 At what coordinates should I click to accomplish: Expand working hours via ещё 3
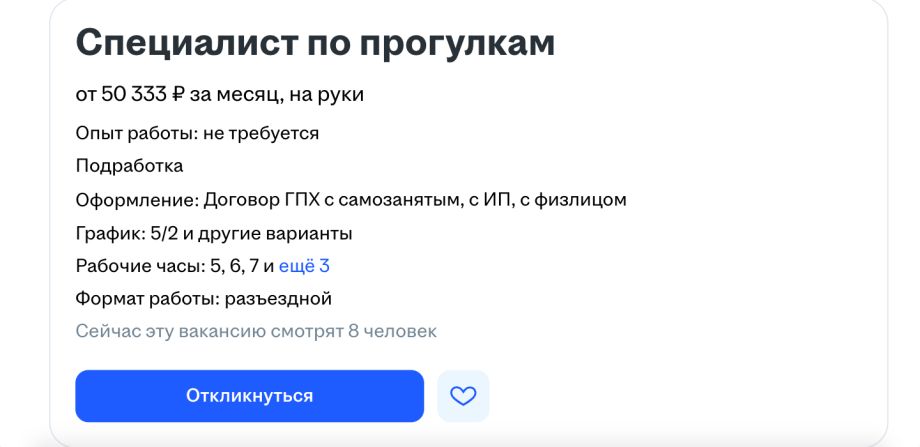click(x=304, y=266)
